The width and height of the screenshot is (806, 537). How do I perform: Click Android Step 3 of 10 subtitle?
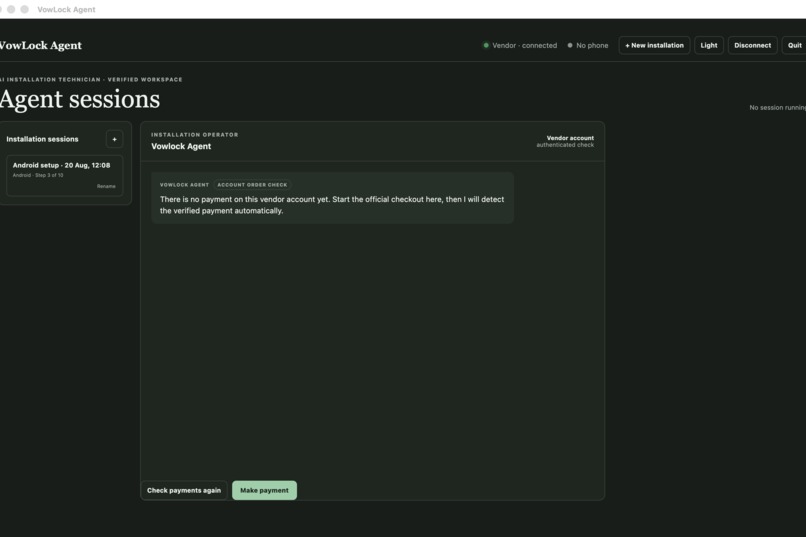(x=38, y=175)
